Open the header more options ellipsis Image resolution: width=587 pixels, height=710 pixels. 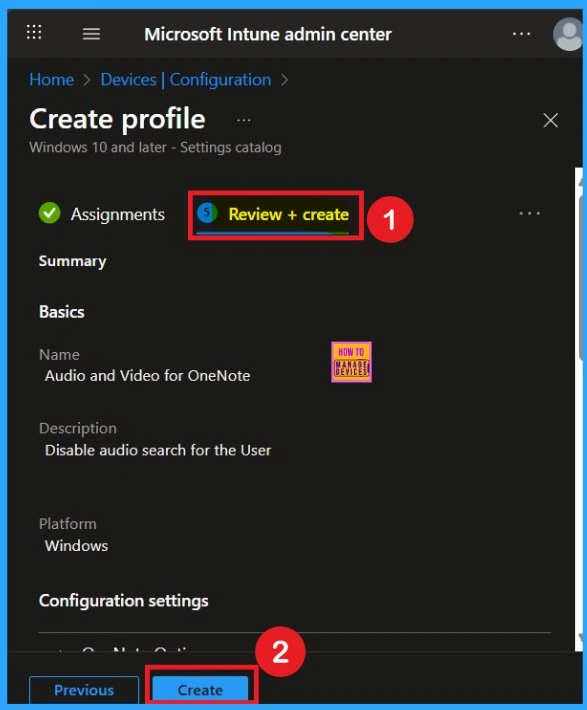click(x=521, y=34)
